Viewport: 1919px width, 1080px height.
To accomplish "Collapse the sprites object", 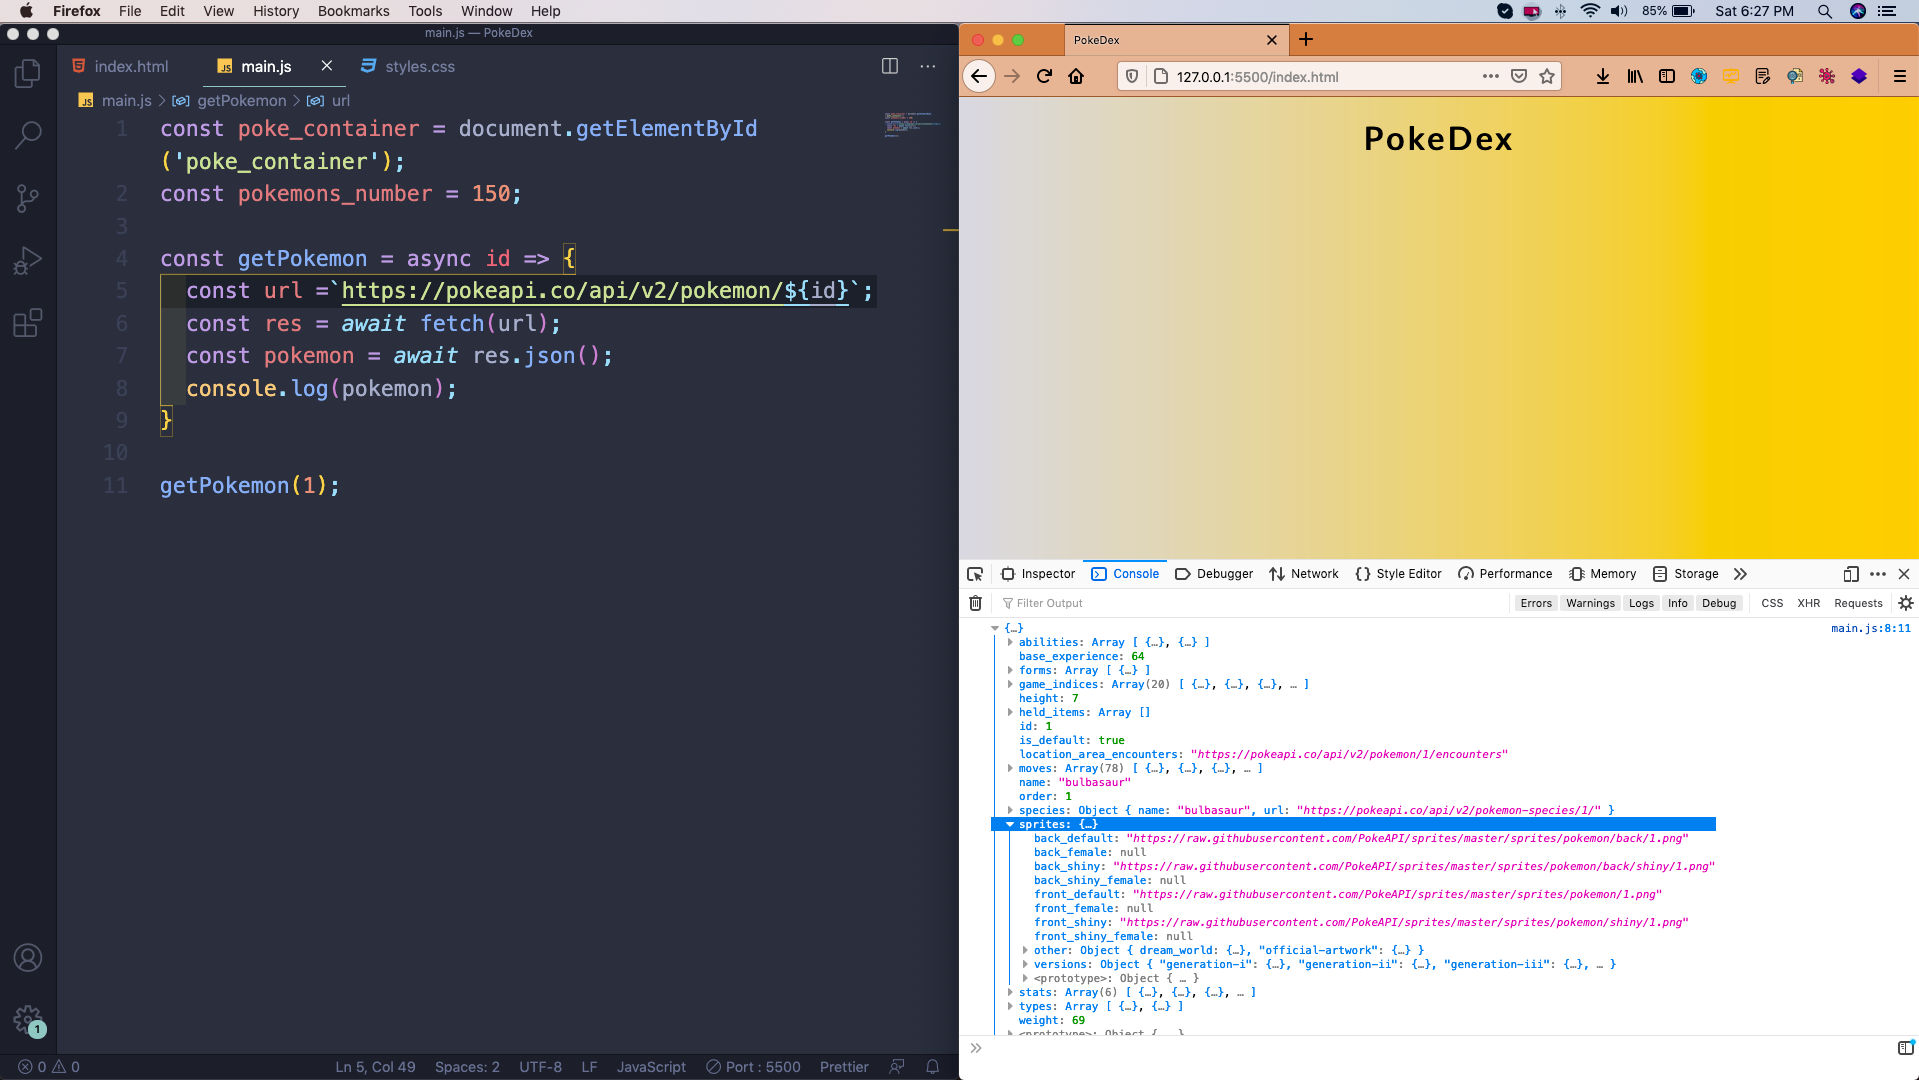I will pyautogui.click(x=1010, y=824).
